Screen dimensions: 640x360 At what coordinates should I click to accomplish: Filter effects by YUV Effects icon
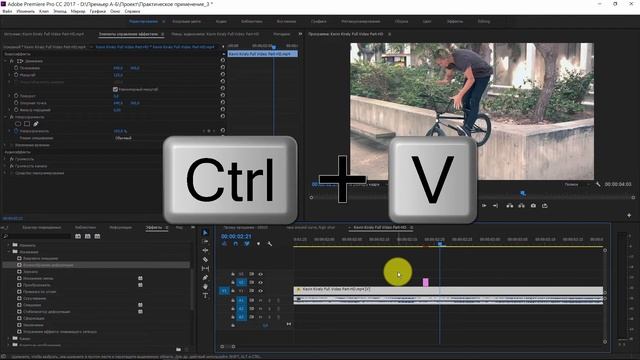(x=97, y=236)
